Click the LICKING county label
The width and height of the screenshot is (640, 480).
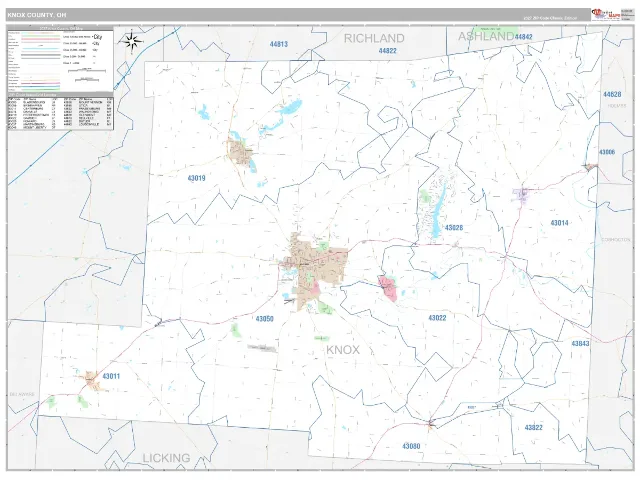(167, 458)
